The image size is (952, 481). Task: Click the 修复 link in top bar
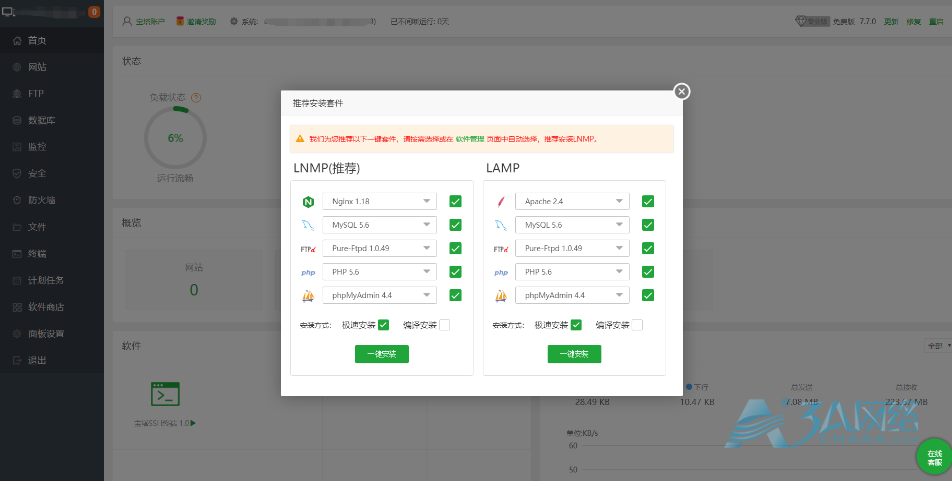pyautogui.click(x=914, y=21)
